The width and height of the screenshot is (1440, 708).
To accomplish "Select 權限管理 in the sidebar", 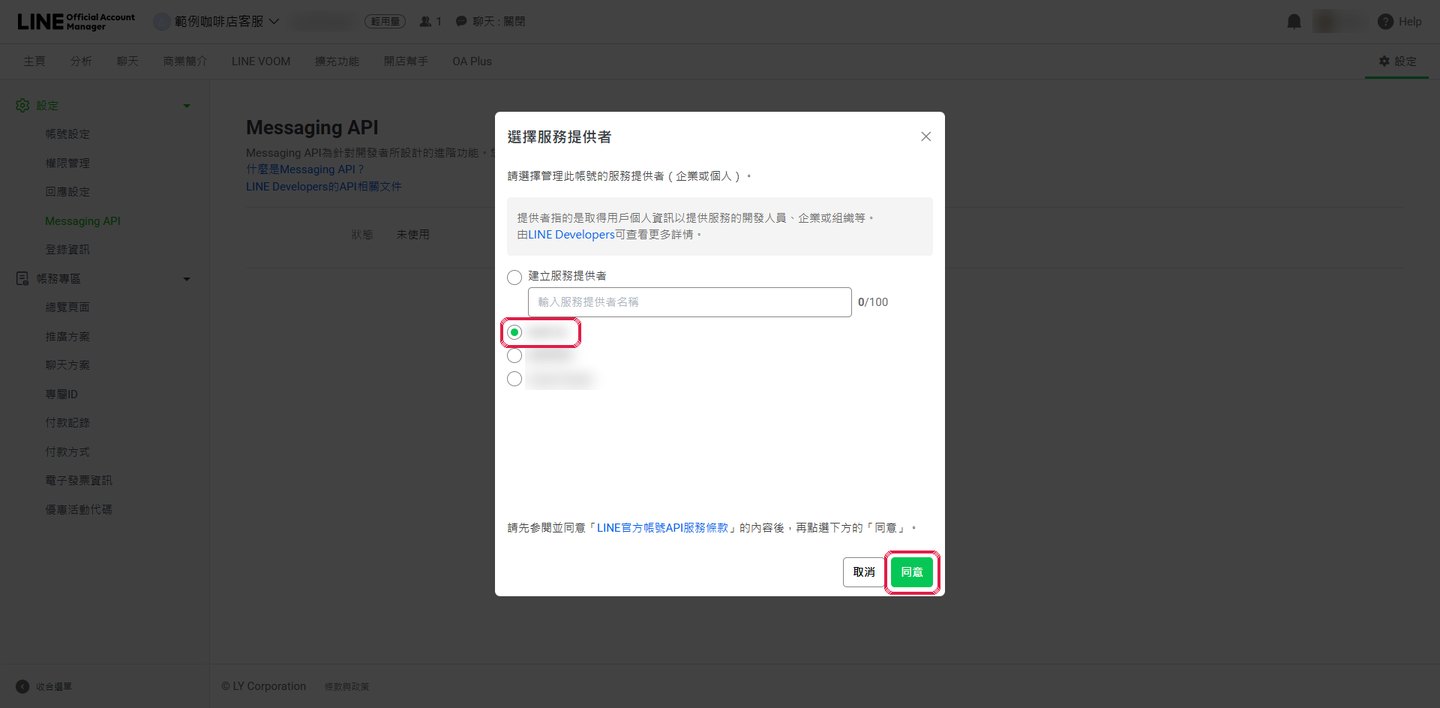I will (68, 163).
